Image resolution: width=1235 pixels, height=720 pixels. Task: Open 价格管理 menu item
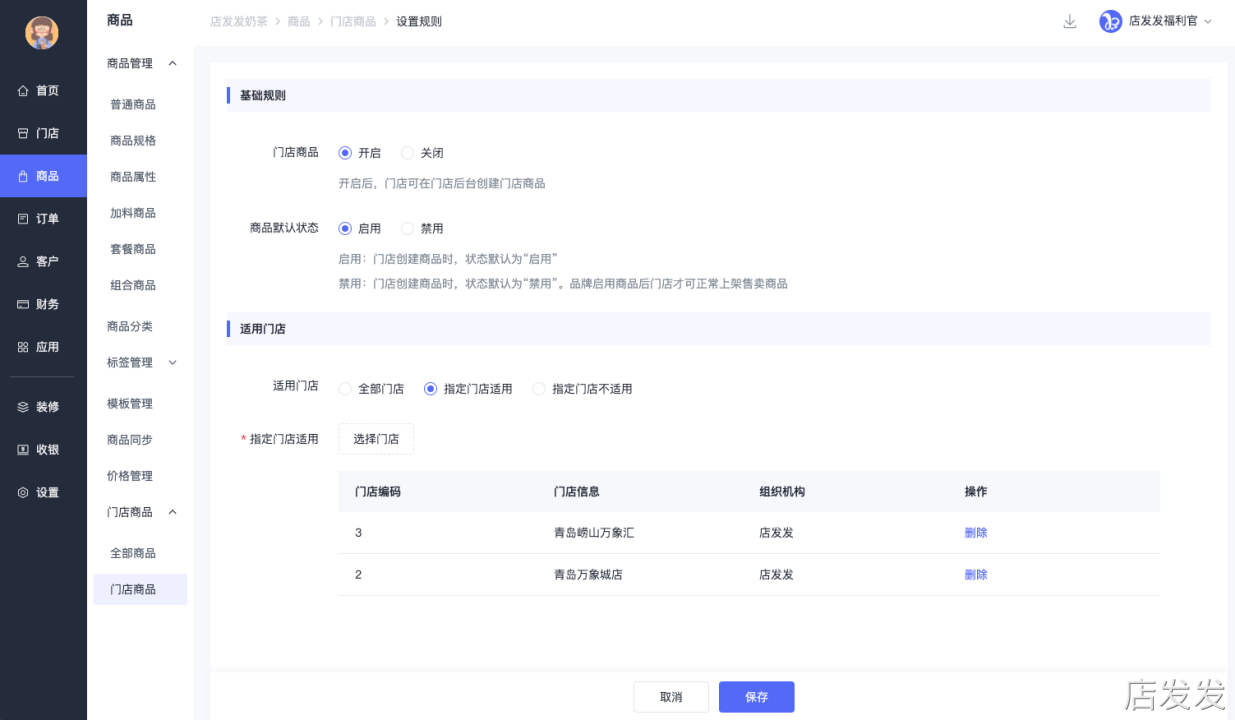130,476
